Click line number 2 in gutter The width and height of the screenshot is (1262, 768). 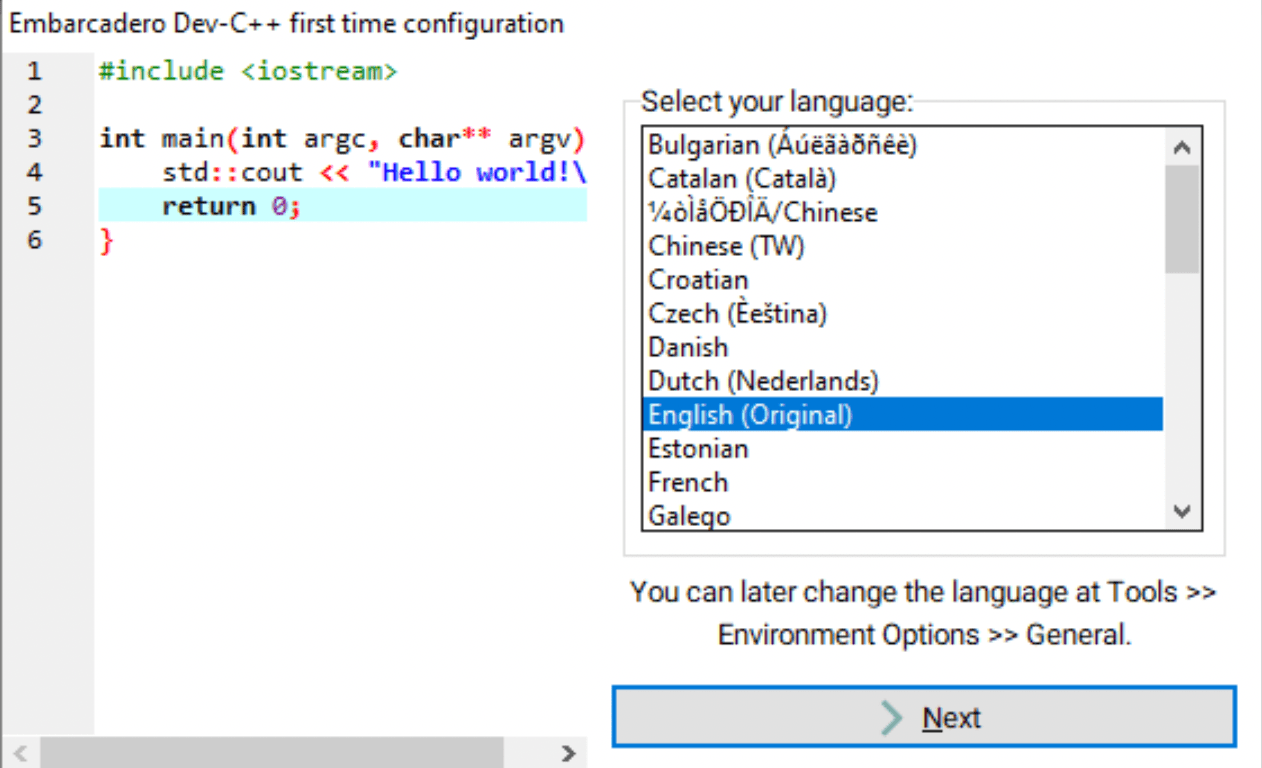35,104
